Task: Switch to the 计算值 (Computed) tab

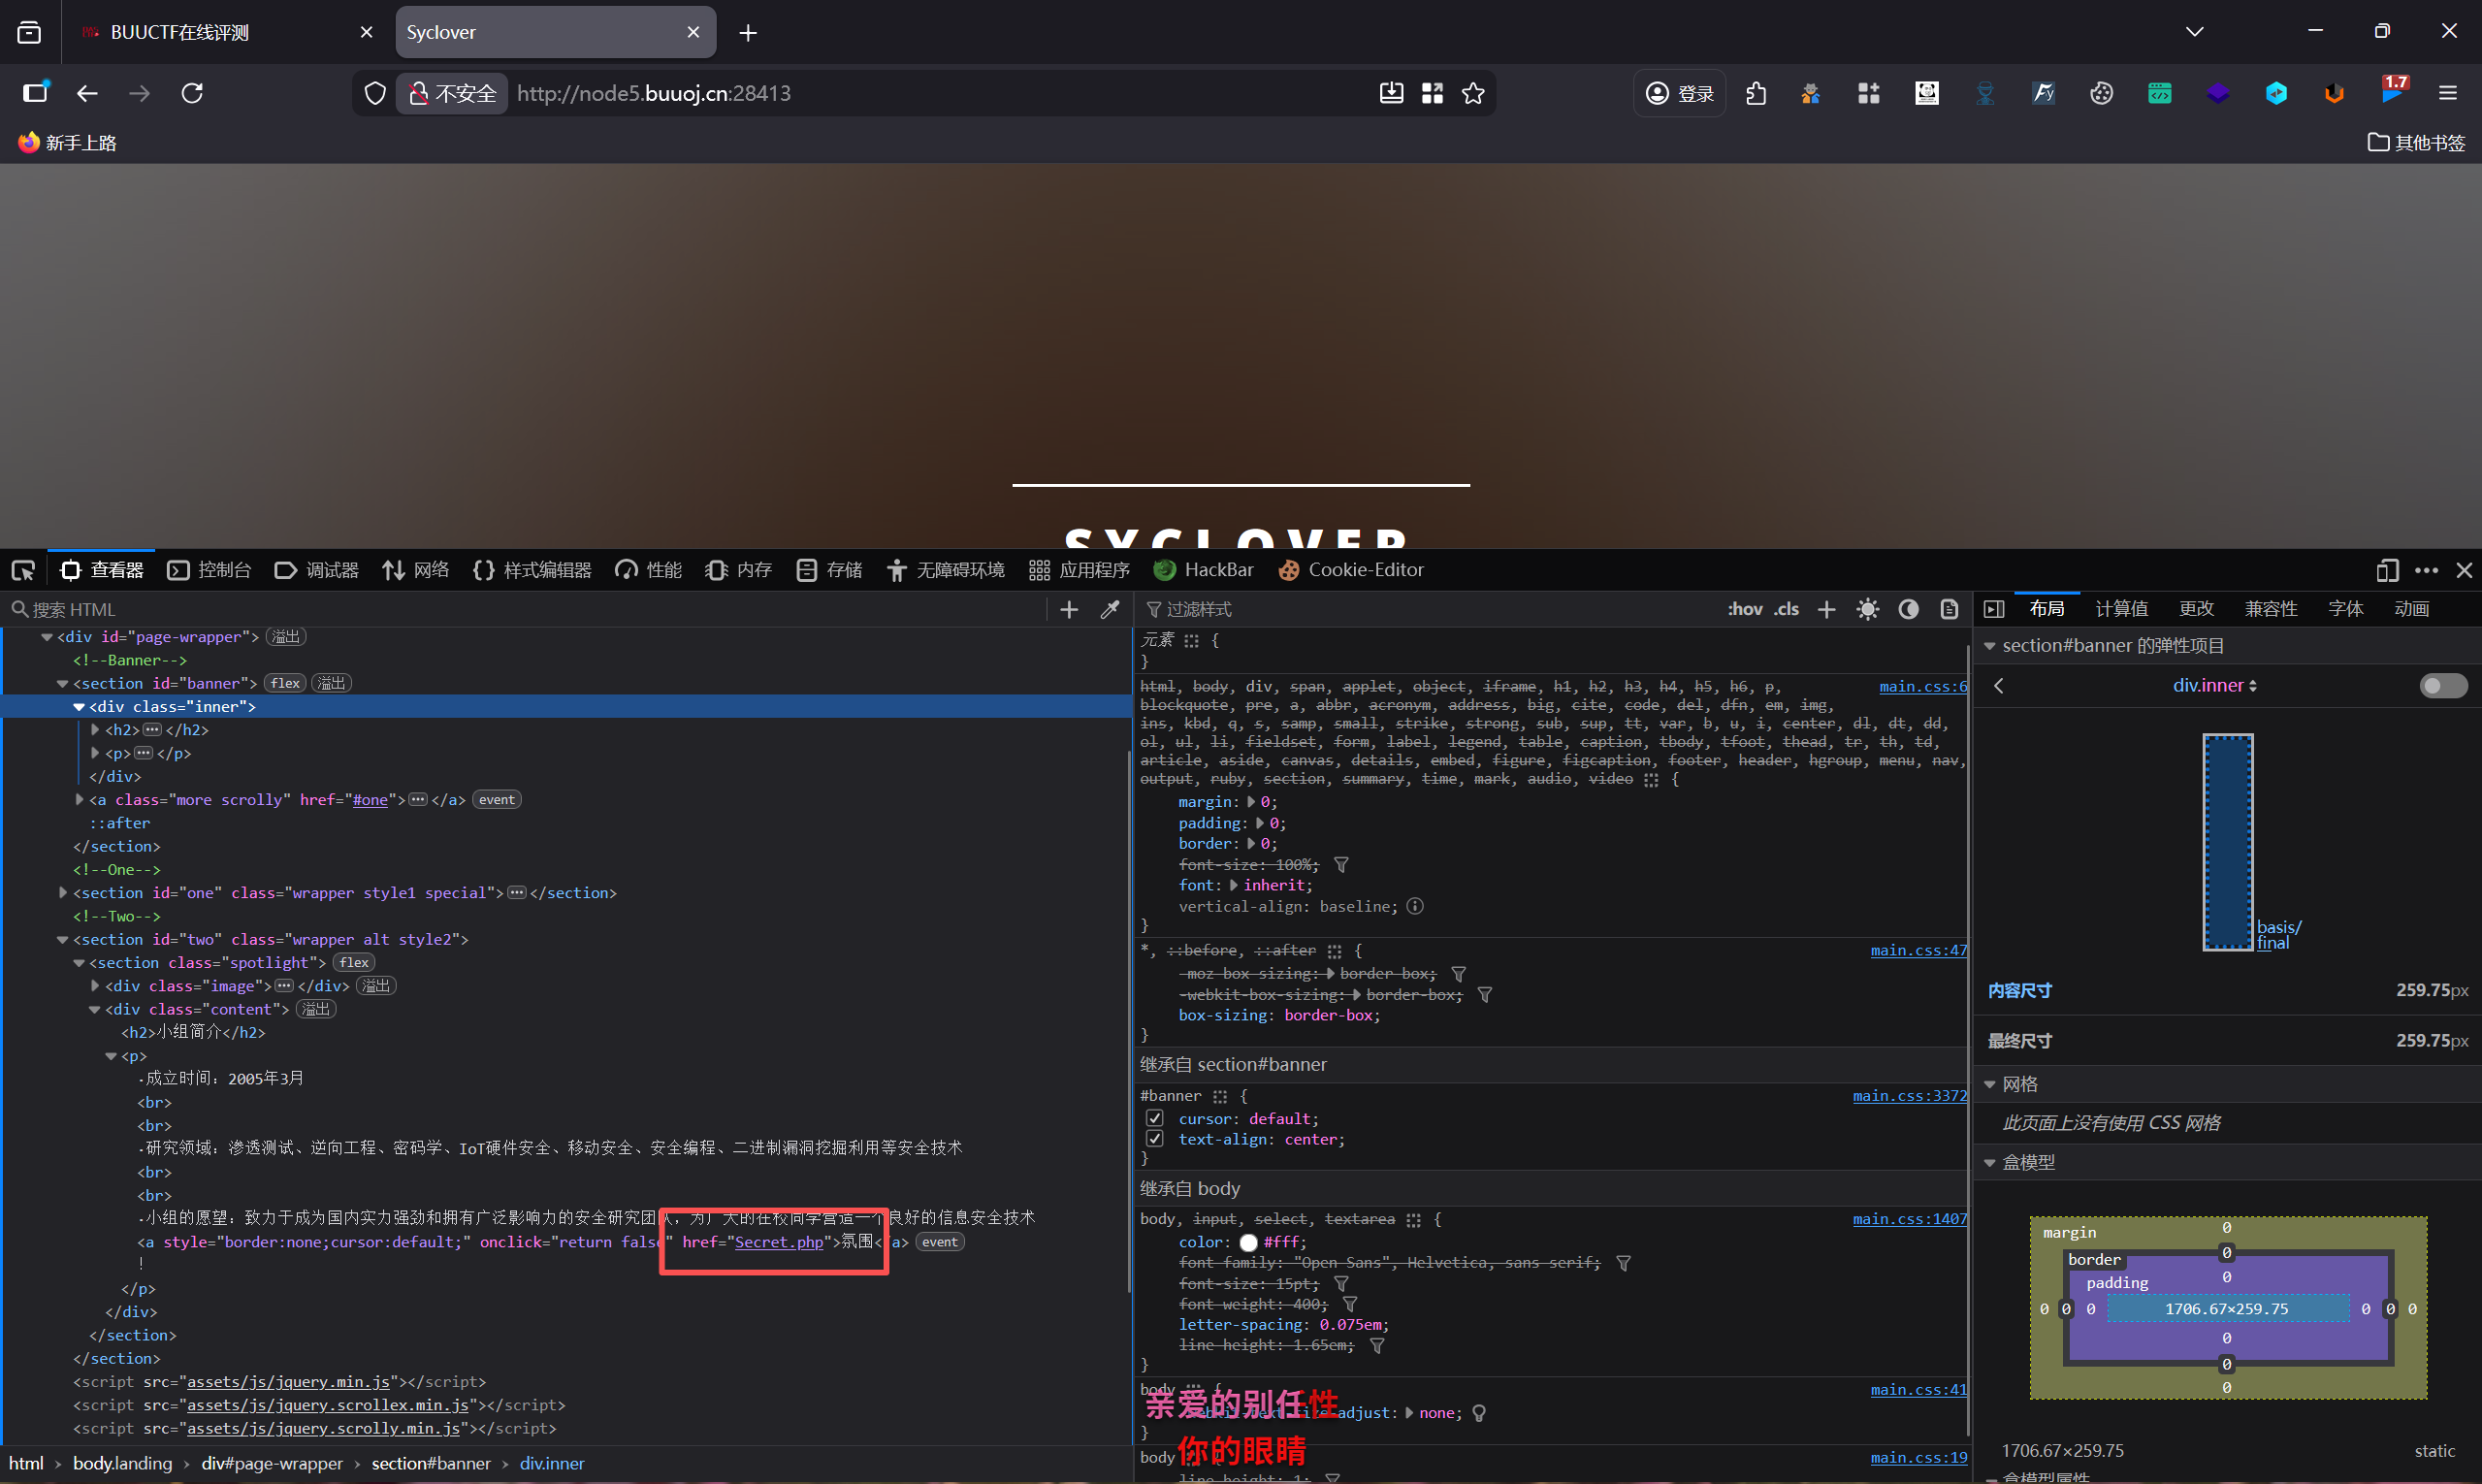Action: [x=2121, y=609]
